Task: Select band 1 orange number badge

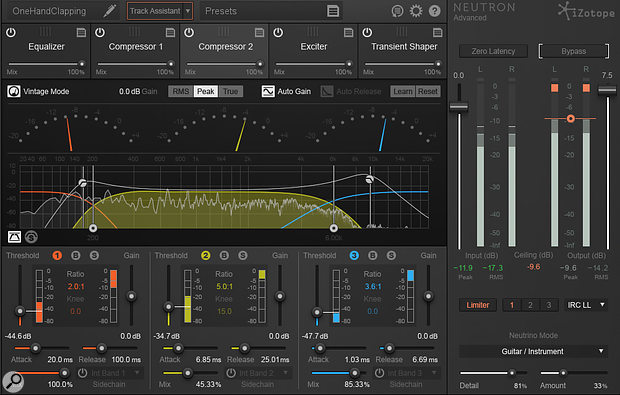Action: click(57, 255)
